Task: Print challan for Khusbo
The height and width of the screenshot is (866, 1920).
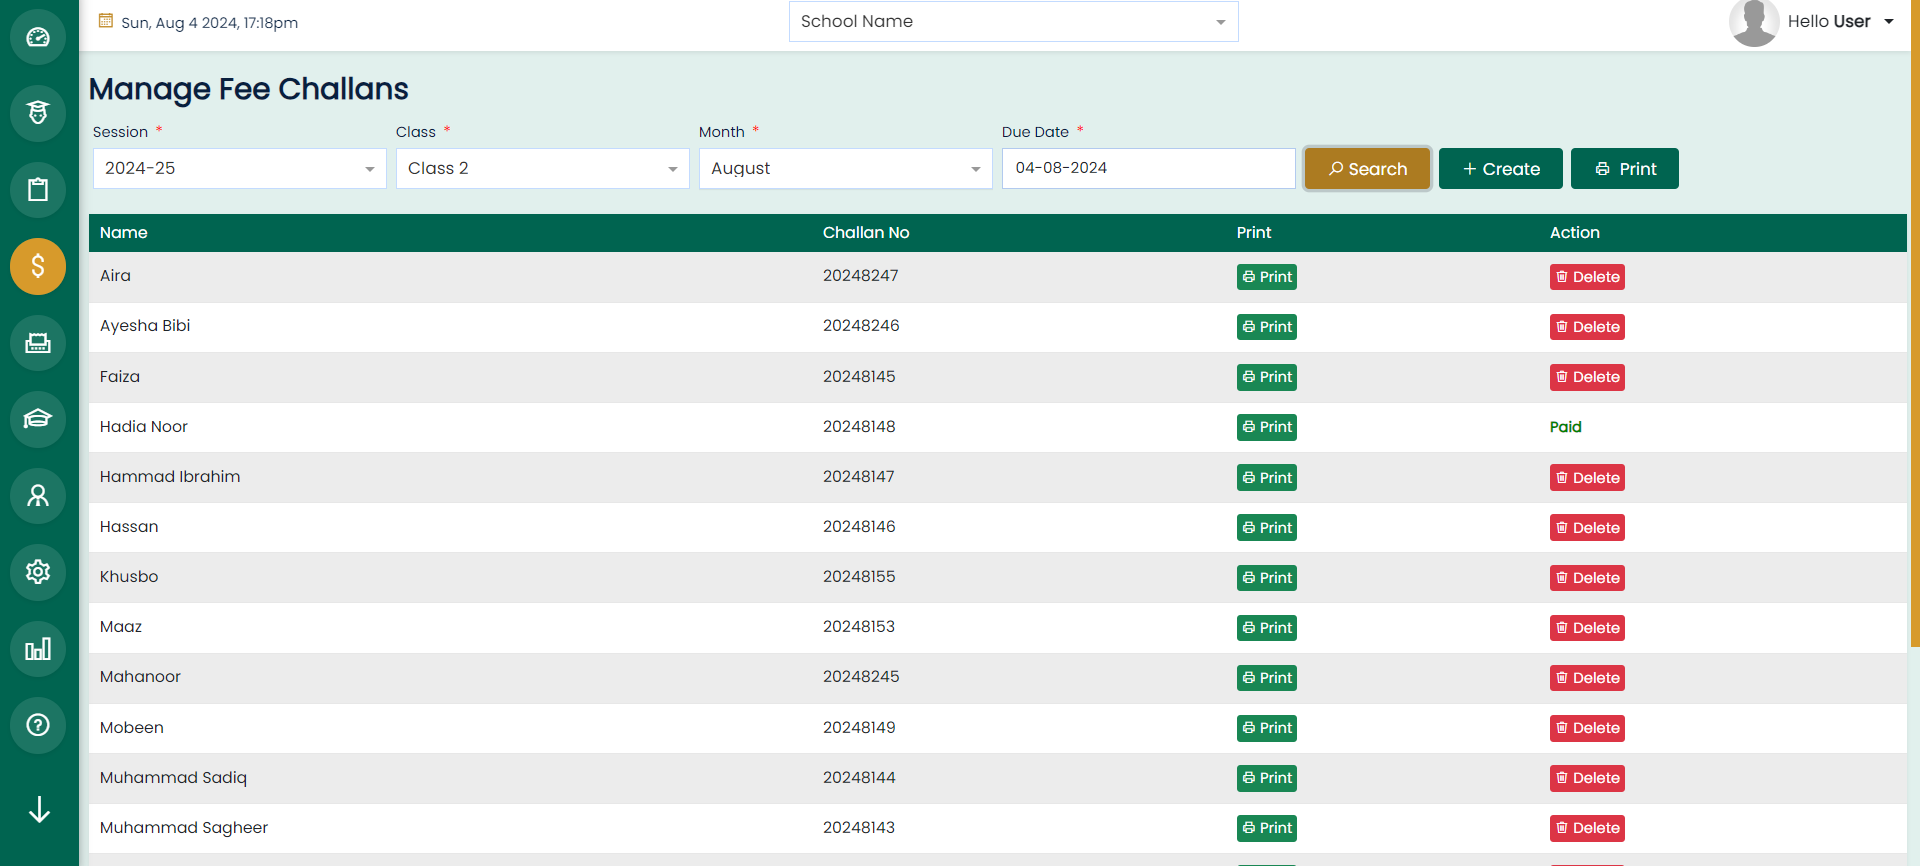Action: [x=1267, y=578]
